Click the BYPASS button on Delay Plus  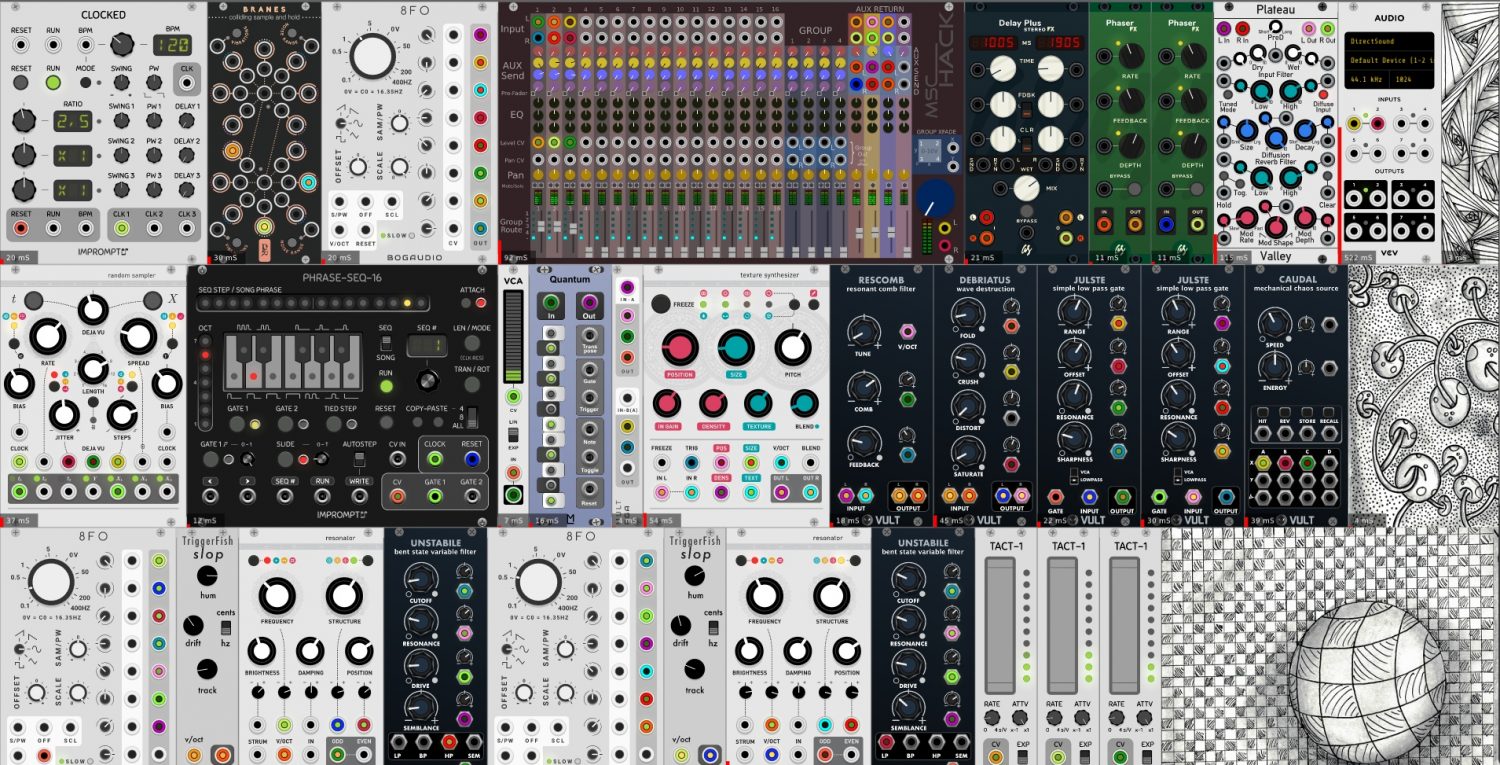[x=1026, y=211]
